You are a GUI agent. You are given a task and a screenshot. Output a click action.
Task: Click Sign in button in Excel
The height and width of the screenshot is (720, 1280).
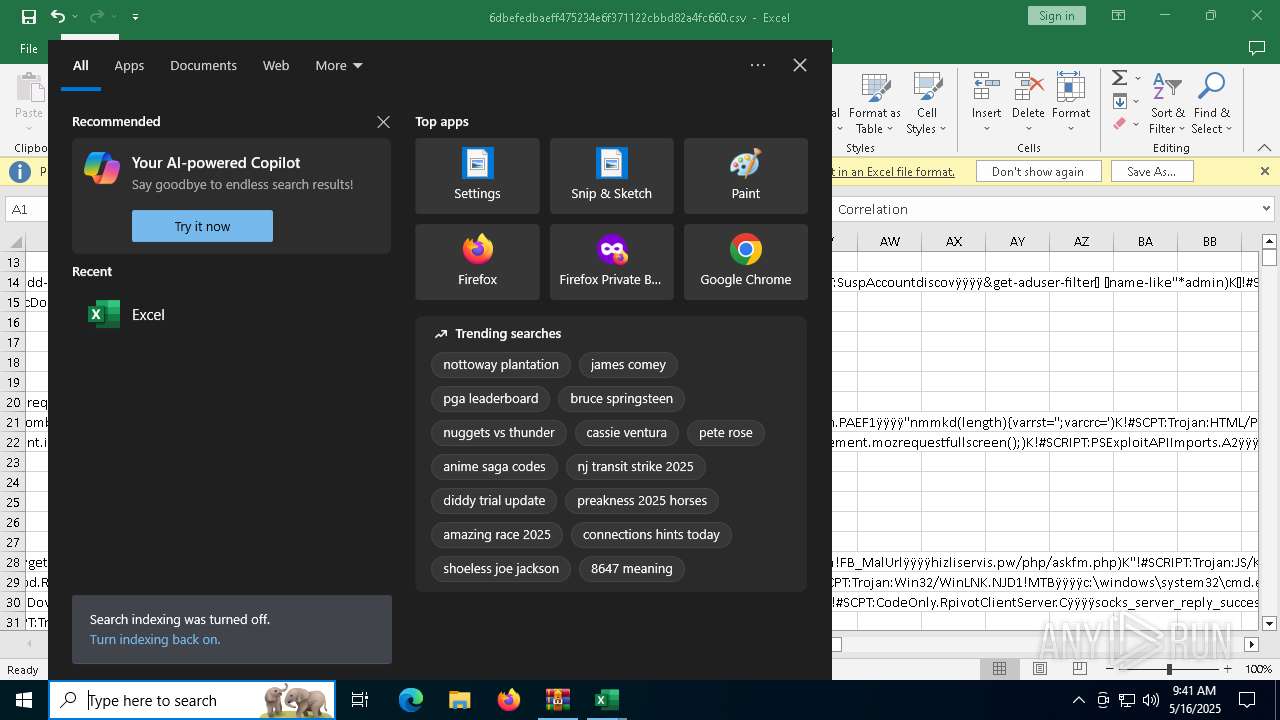1057,16
